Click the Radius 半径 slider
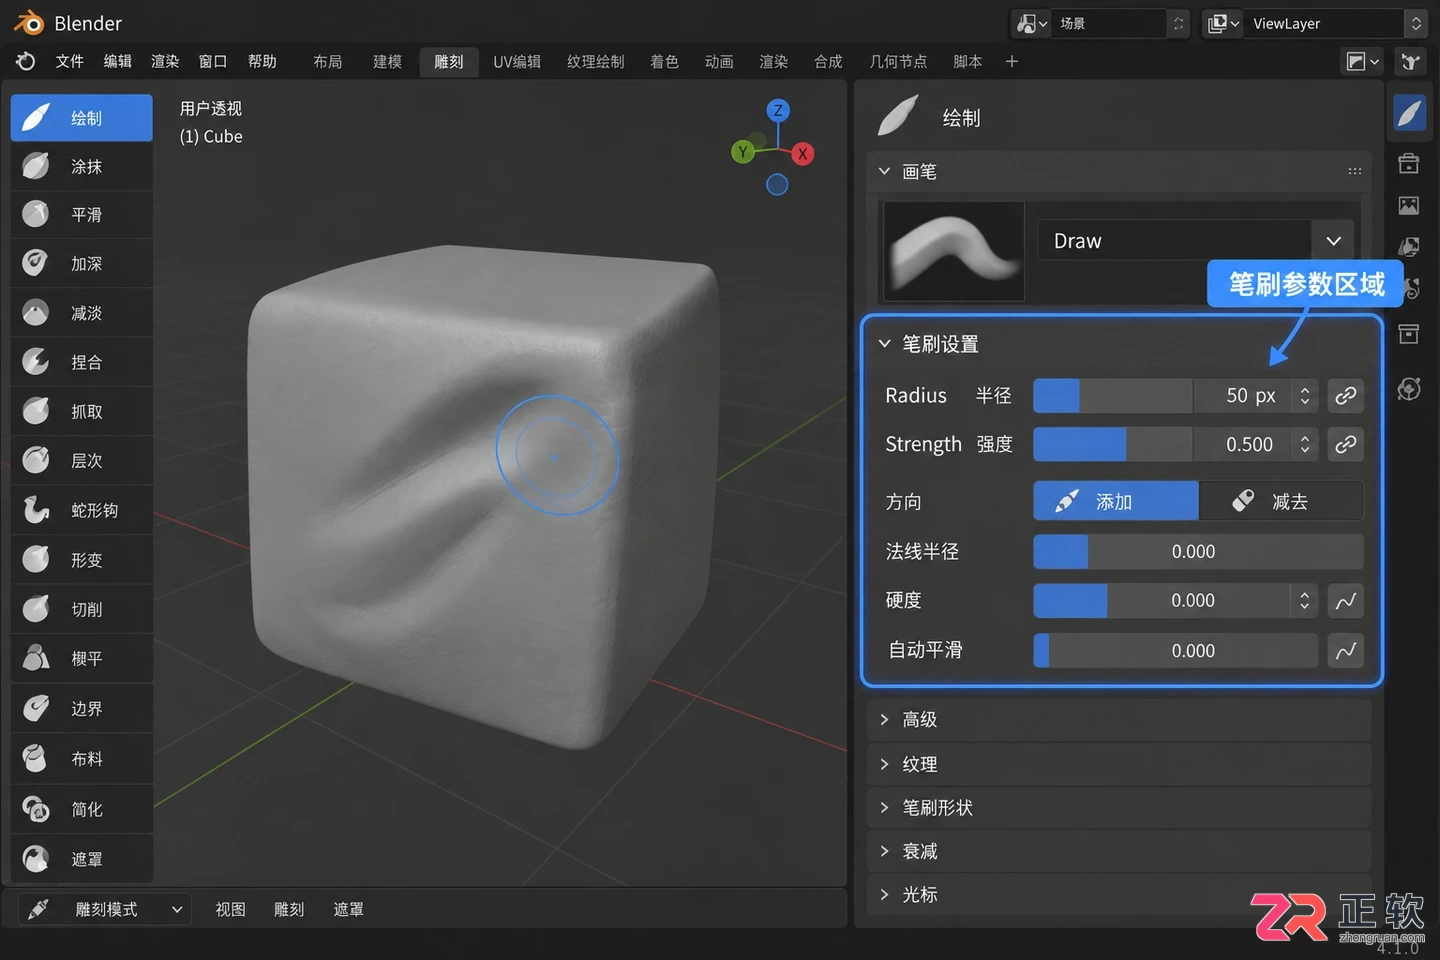1440x960 pixels. 1175,396
